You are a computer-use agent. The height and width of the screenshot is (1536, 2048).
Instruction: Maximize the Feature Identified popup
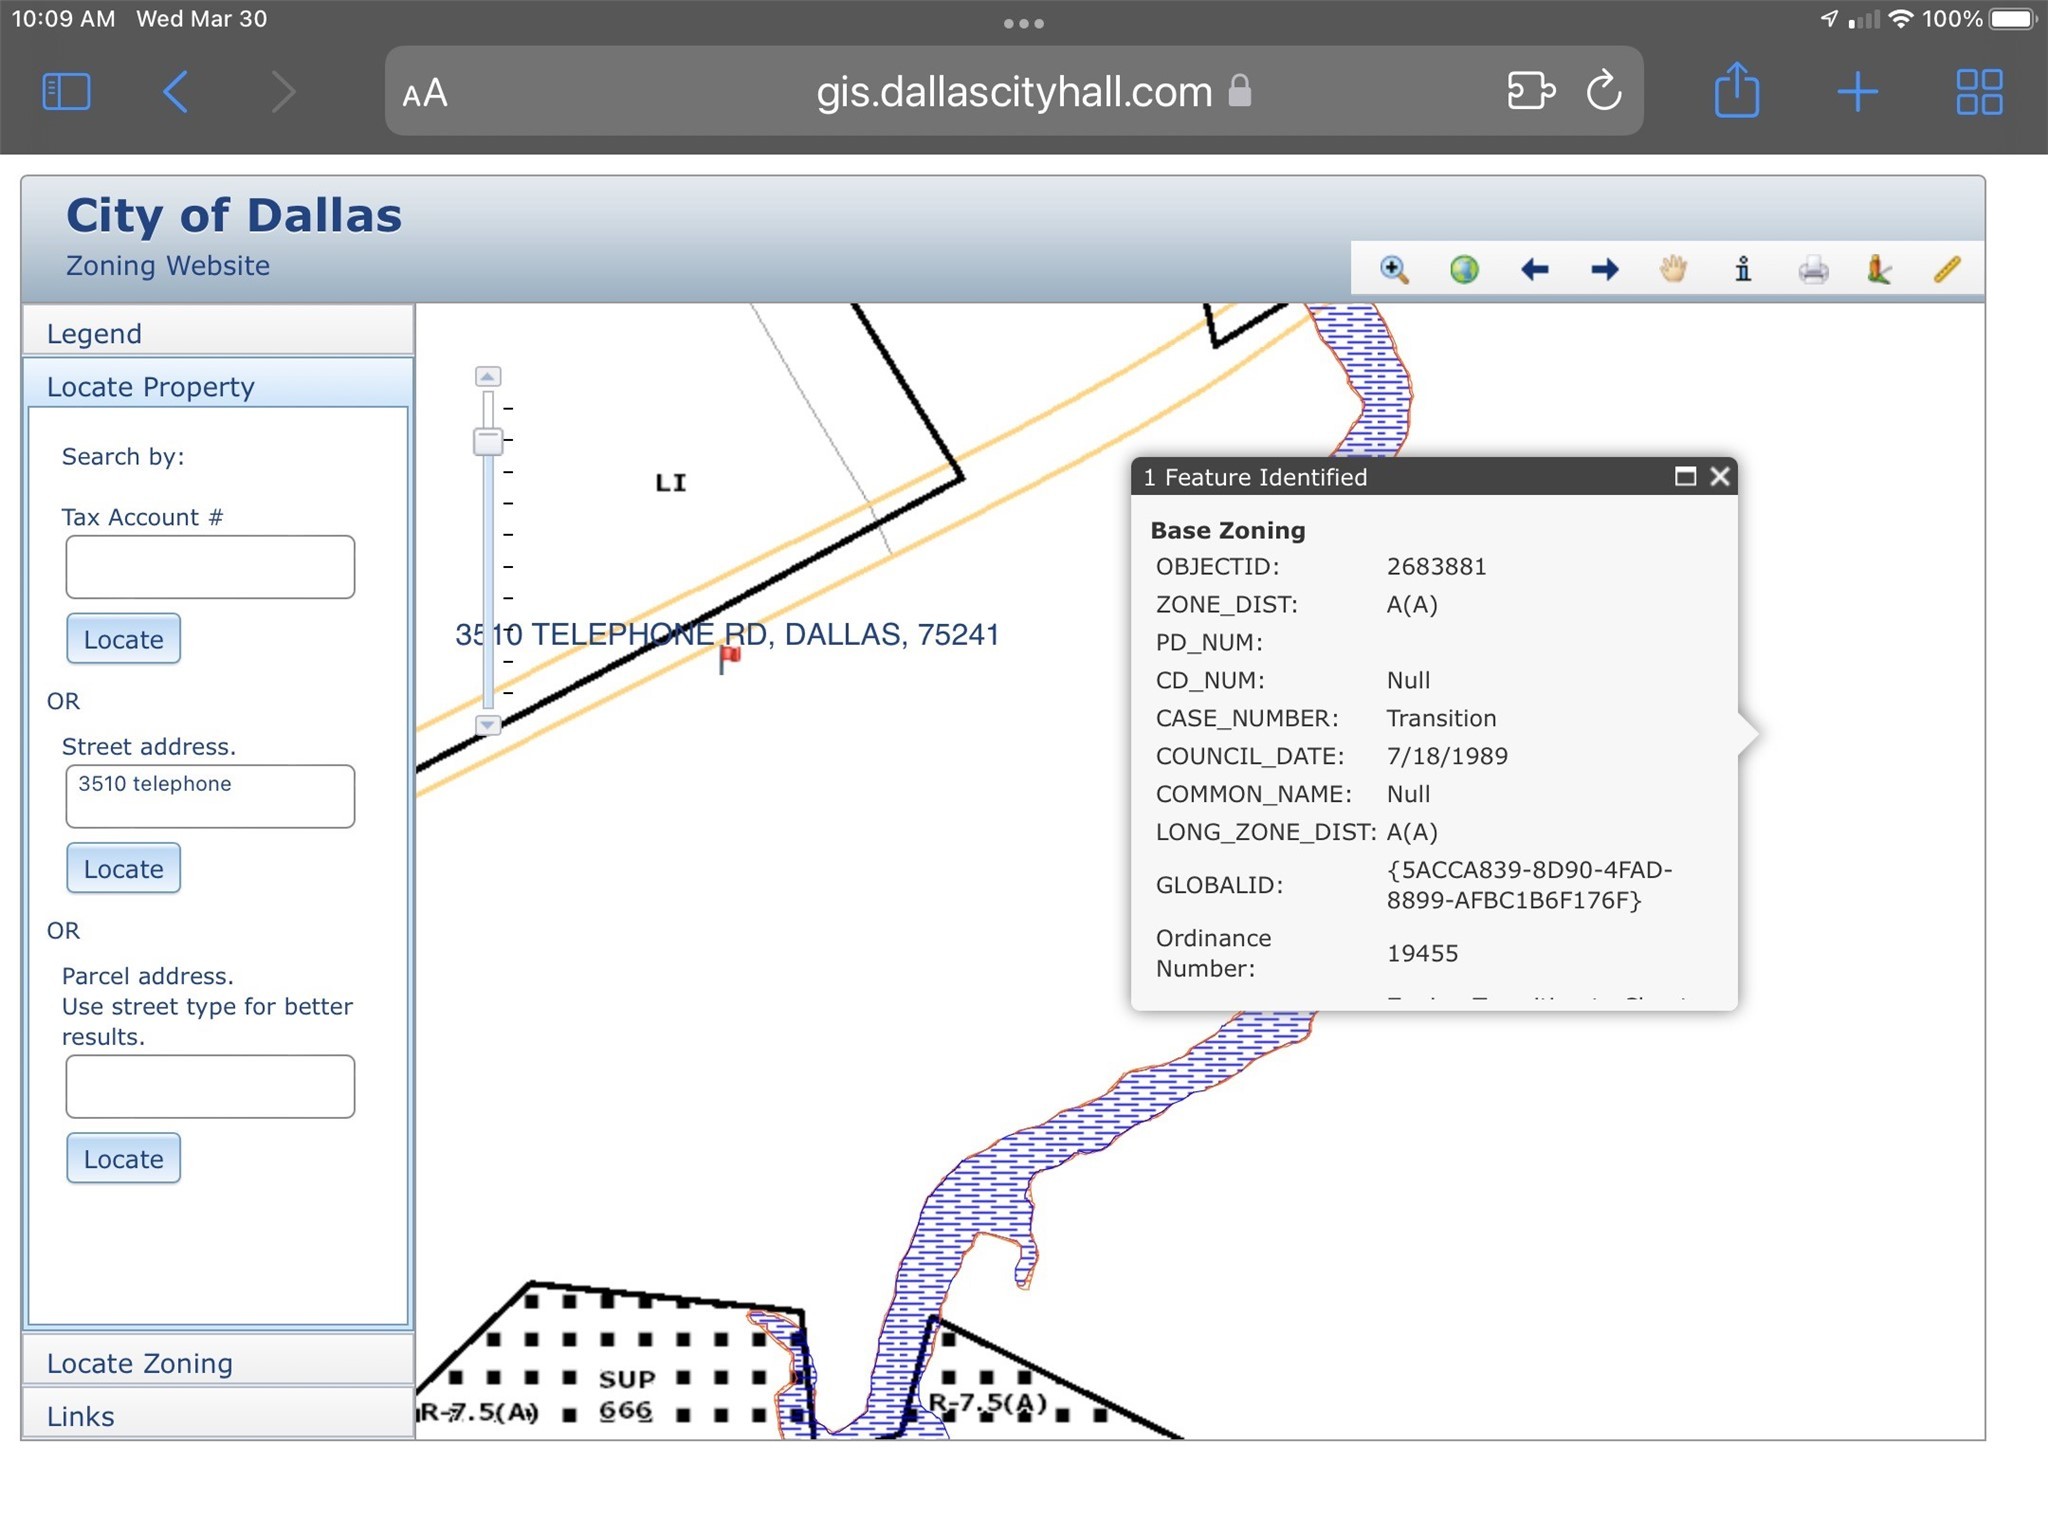pos(1685,477)
